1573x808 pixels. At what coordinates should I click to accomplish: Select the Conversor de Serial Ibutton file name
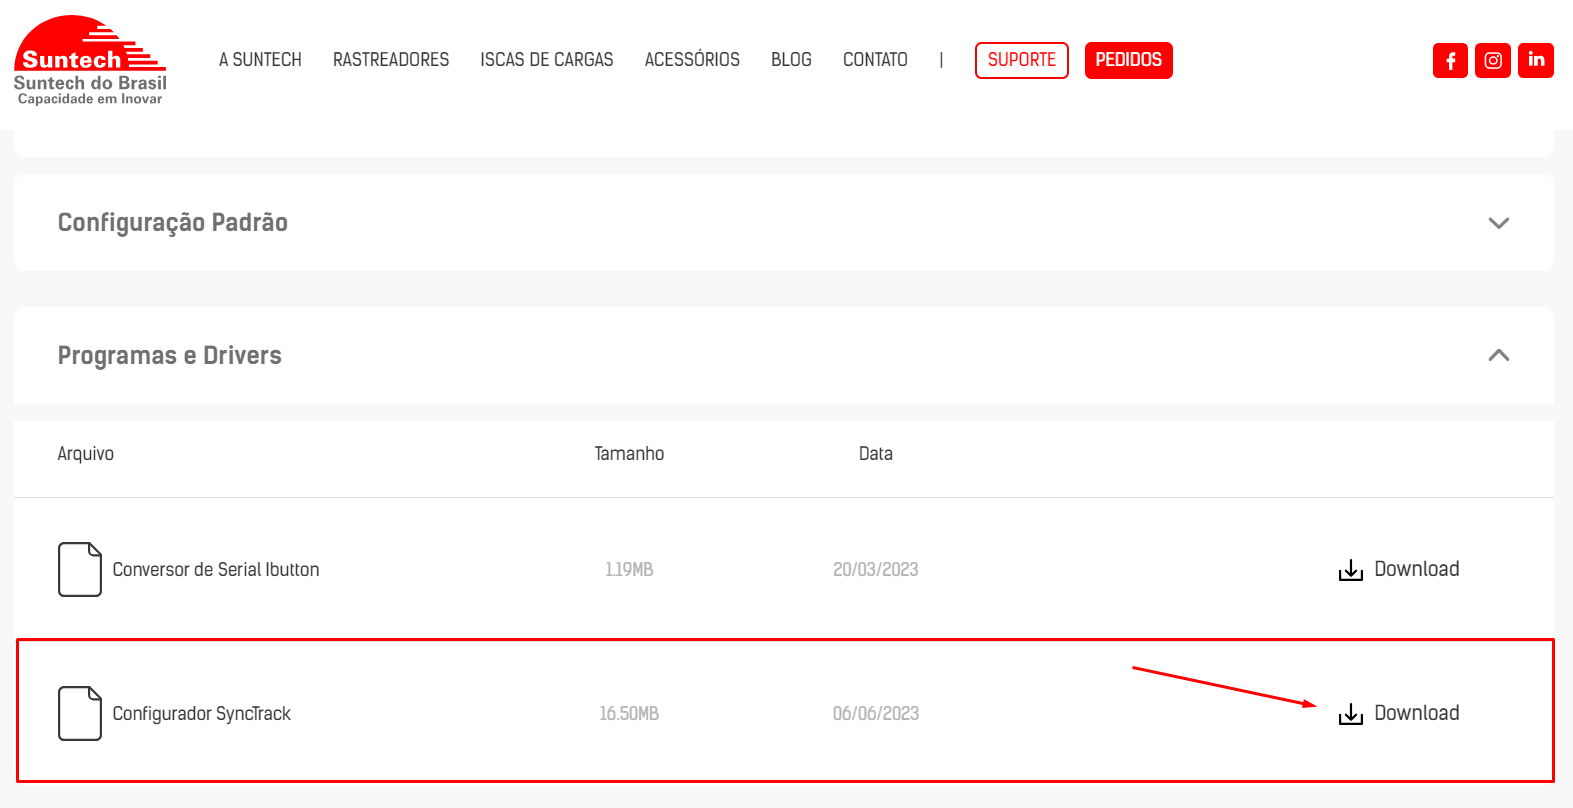tap(216, 570)
